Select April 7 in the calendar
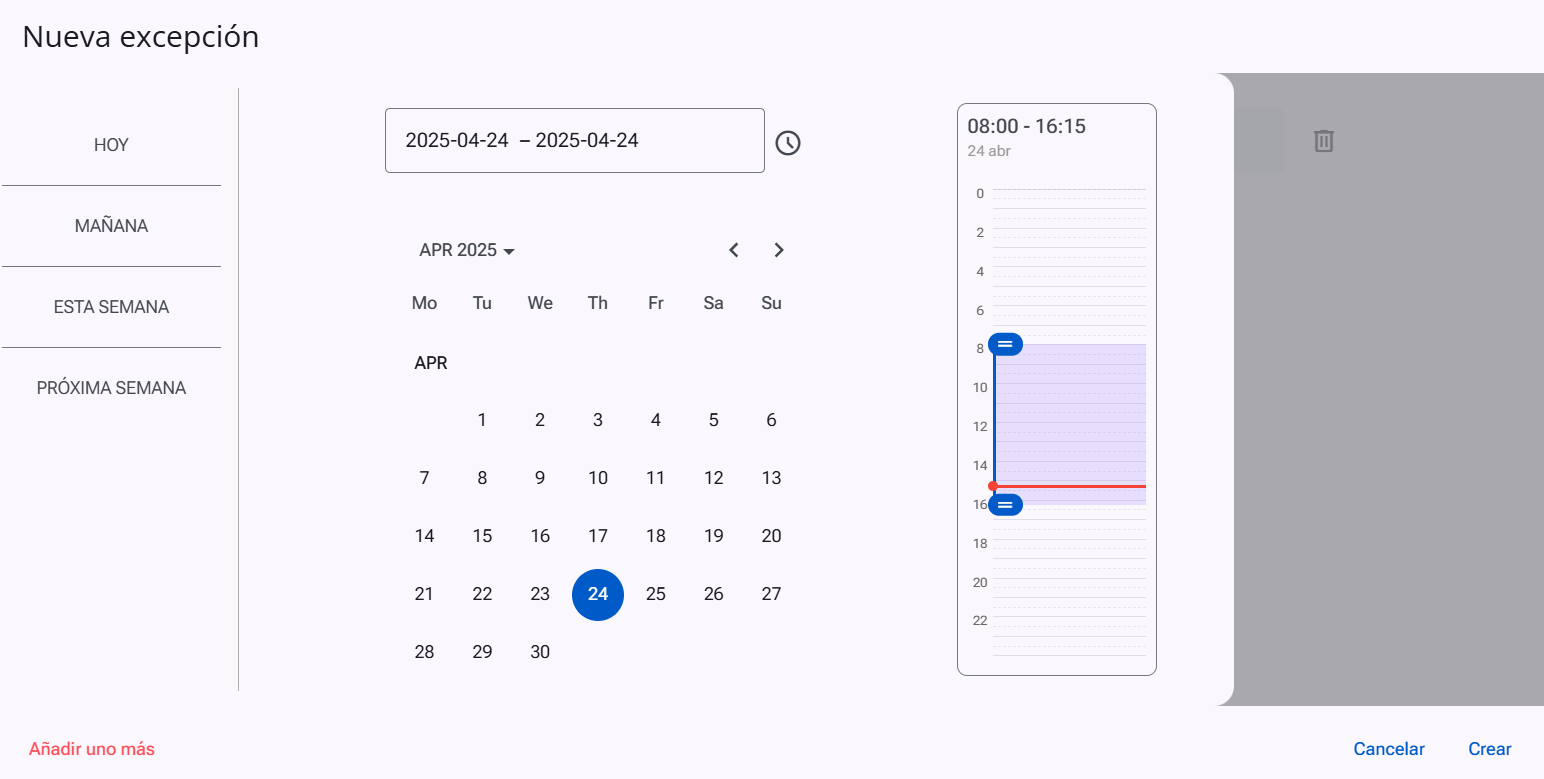Image resolution: width=1544 pixels, height=779 pixels. tap(424, 478)
